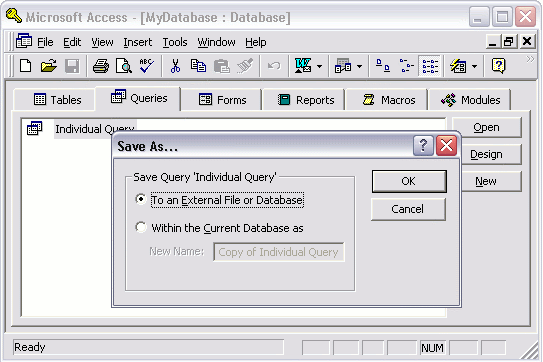Close the Save As dialog with X
The width and height of the screenshot is (543, 362).
click(x=446, y=145)
